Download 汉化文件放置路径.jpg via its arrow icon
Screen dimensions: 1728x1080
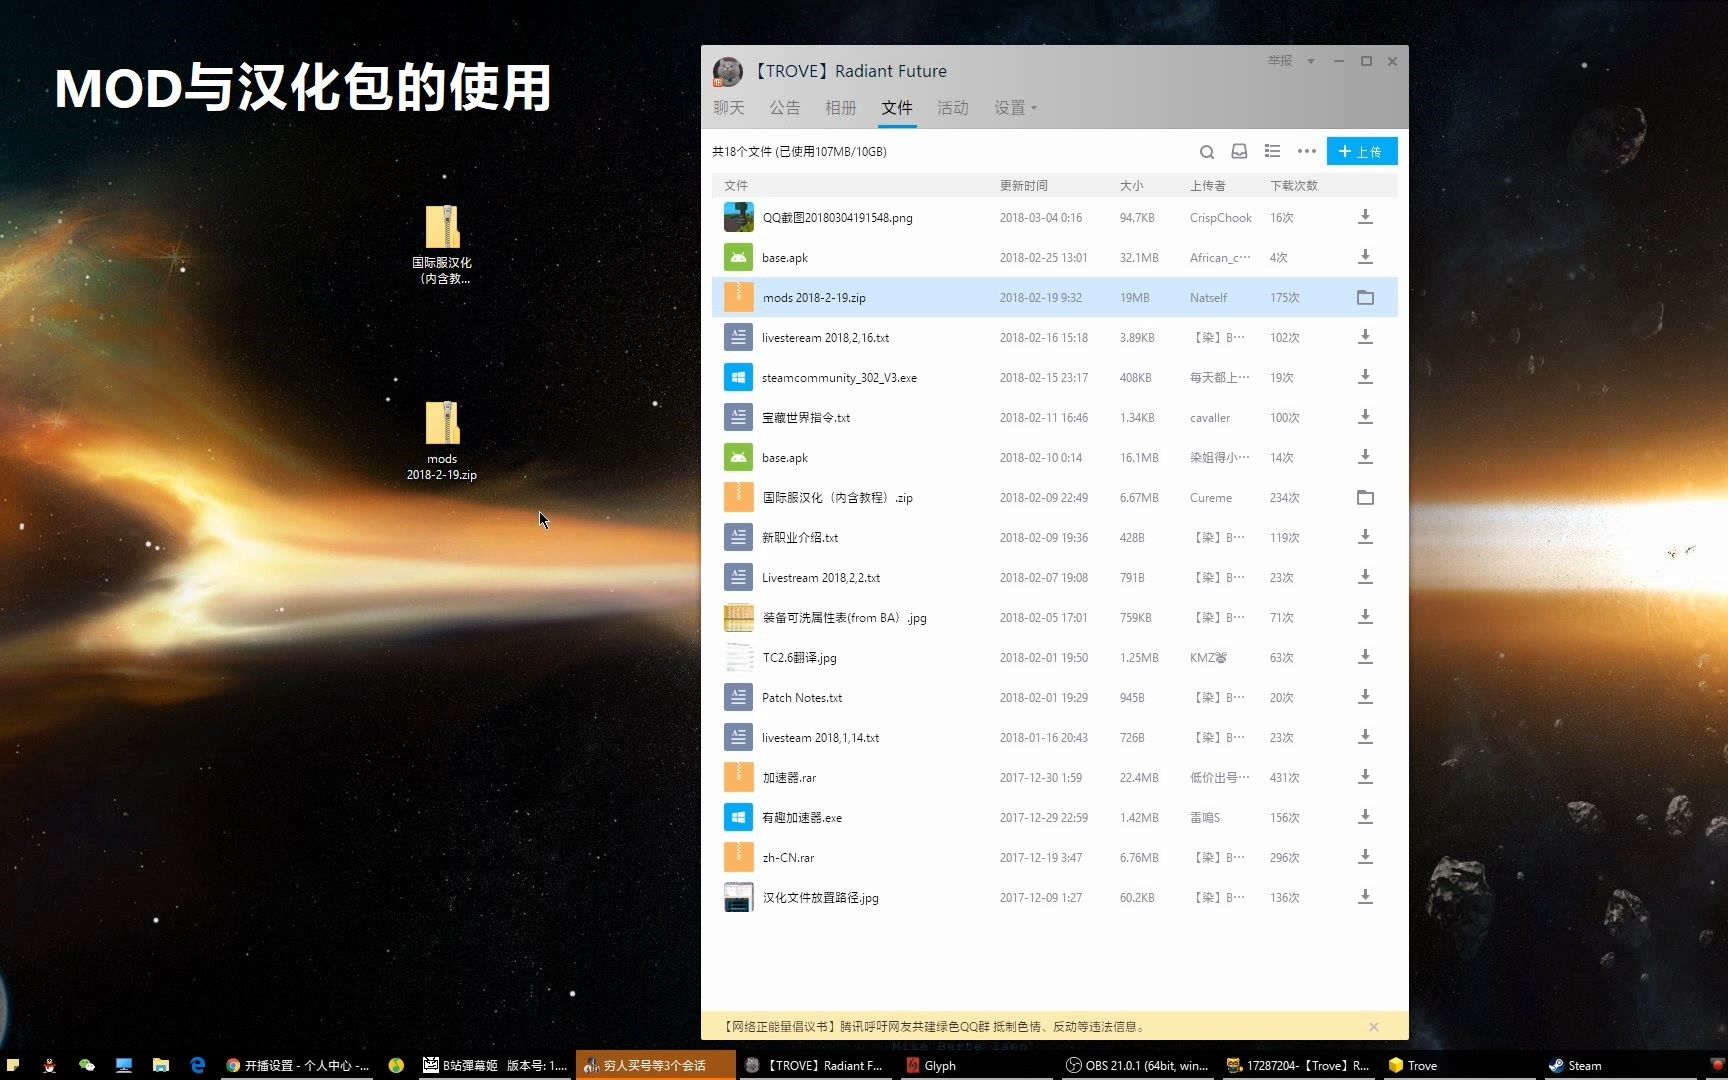(x=1365, y=897)
